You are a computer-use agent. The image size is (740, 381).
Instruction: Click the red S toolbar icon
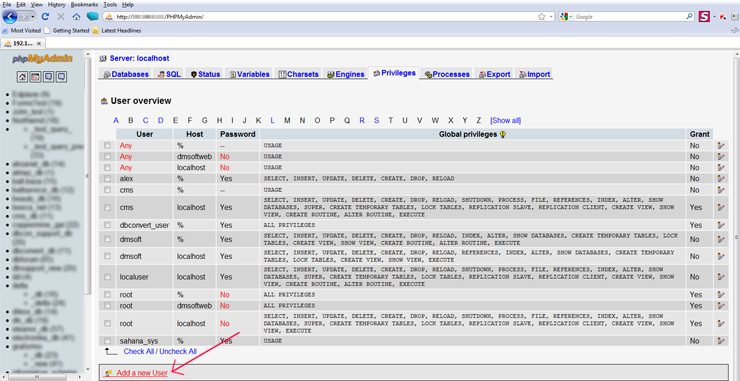[705, 17]
